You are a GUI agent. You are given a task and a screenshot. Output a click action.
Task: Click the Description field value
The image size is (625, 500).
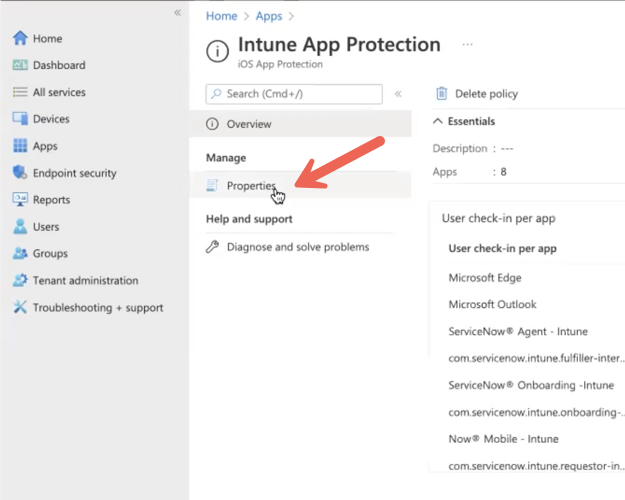507,149
